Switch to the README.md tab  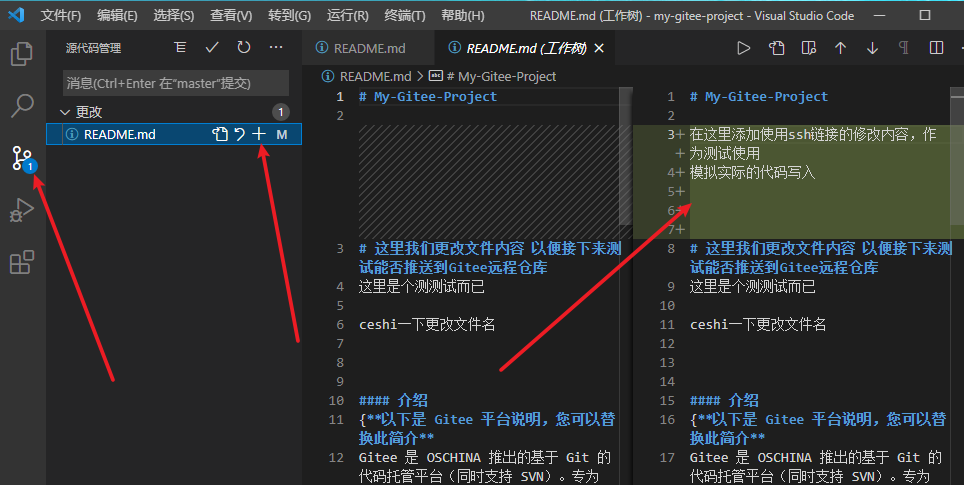(x=368, y=48)
